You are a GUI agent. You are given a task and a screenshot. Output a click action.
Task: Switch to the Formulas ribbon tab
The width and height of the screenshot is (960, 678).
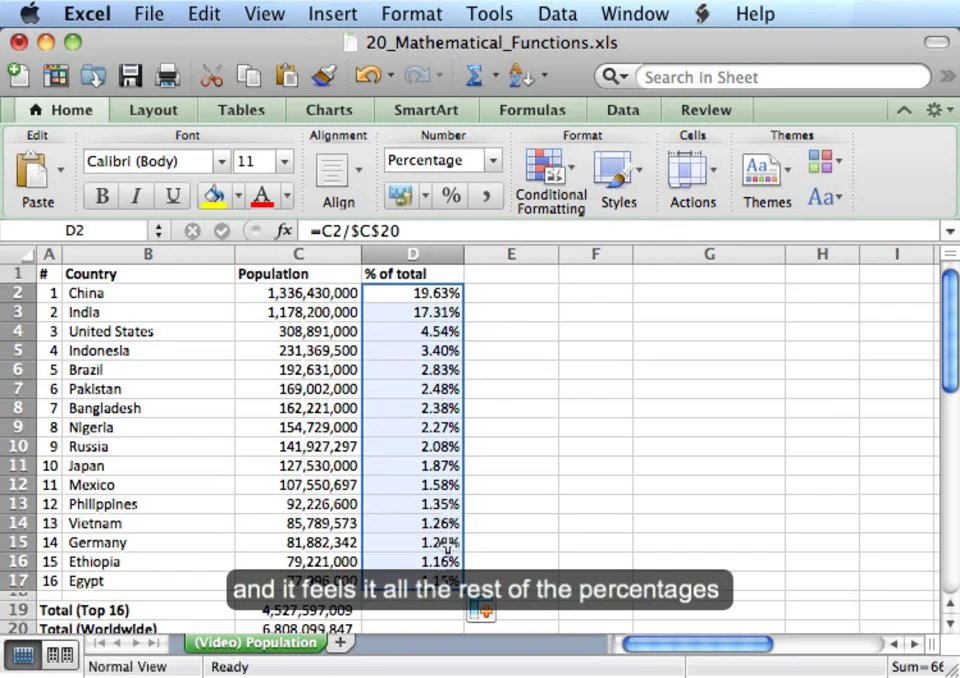532,110
